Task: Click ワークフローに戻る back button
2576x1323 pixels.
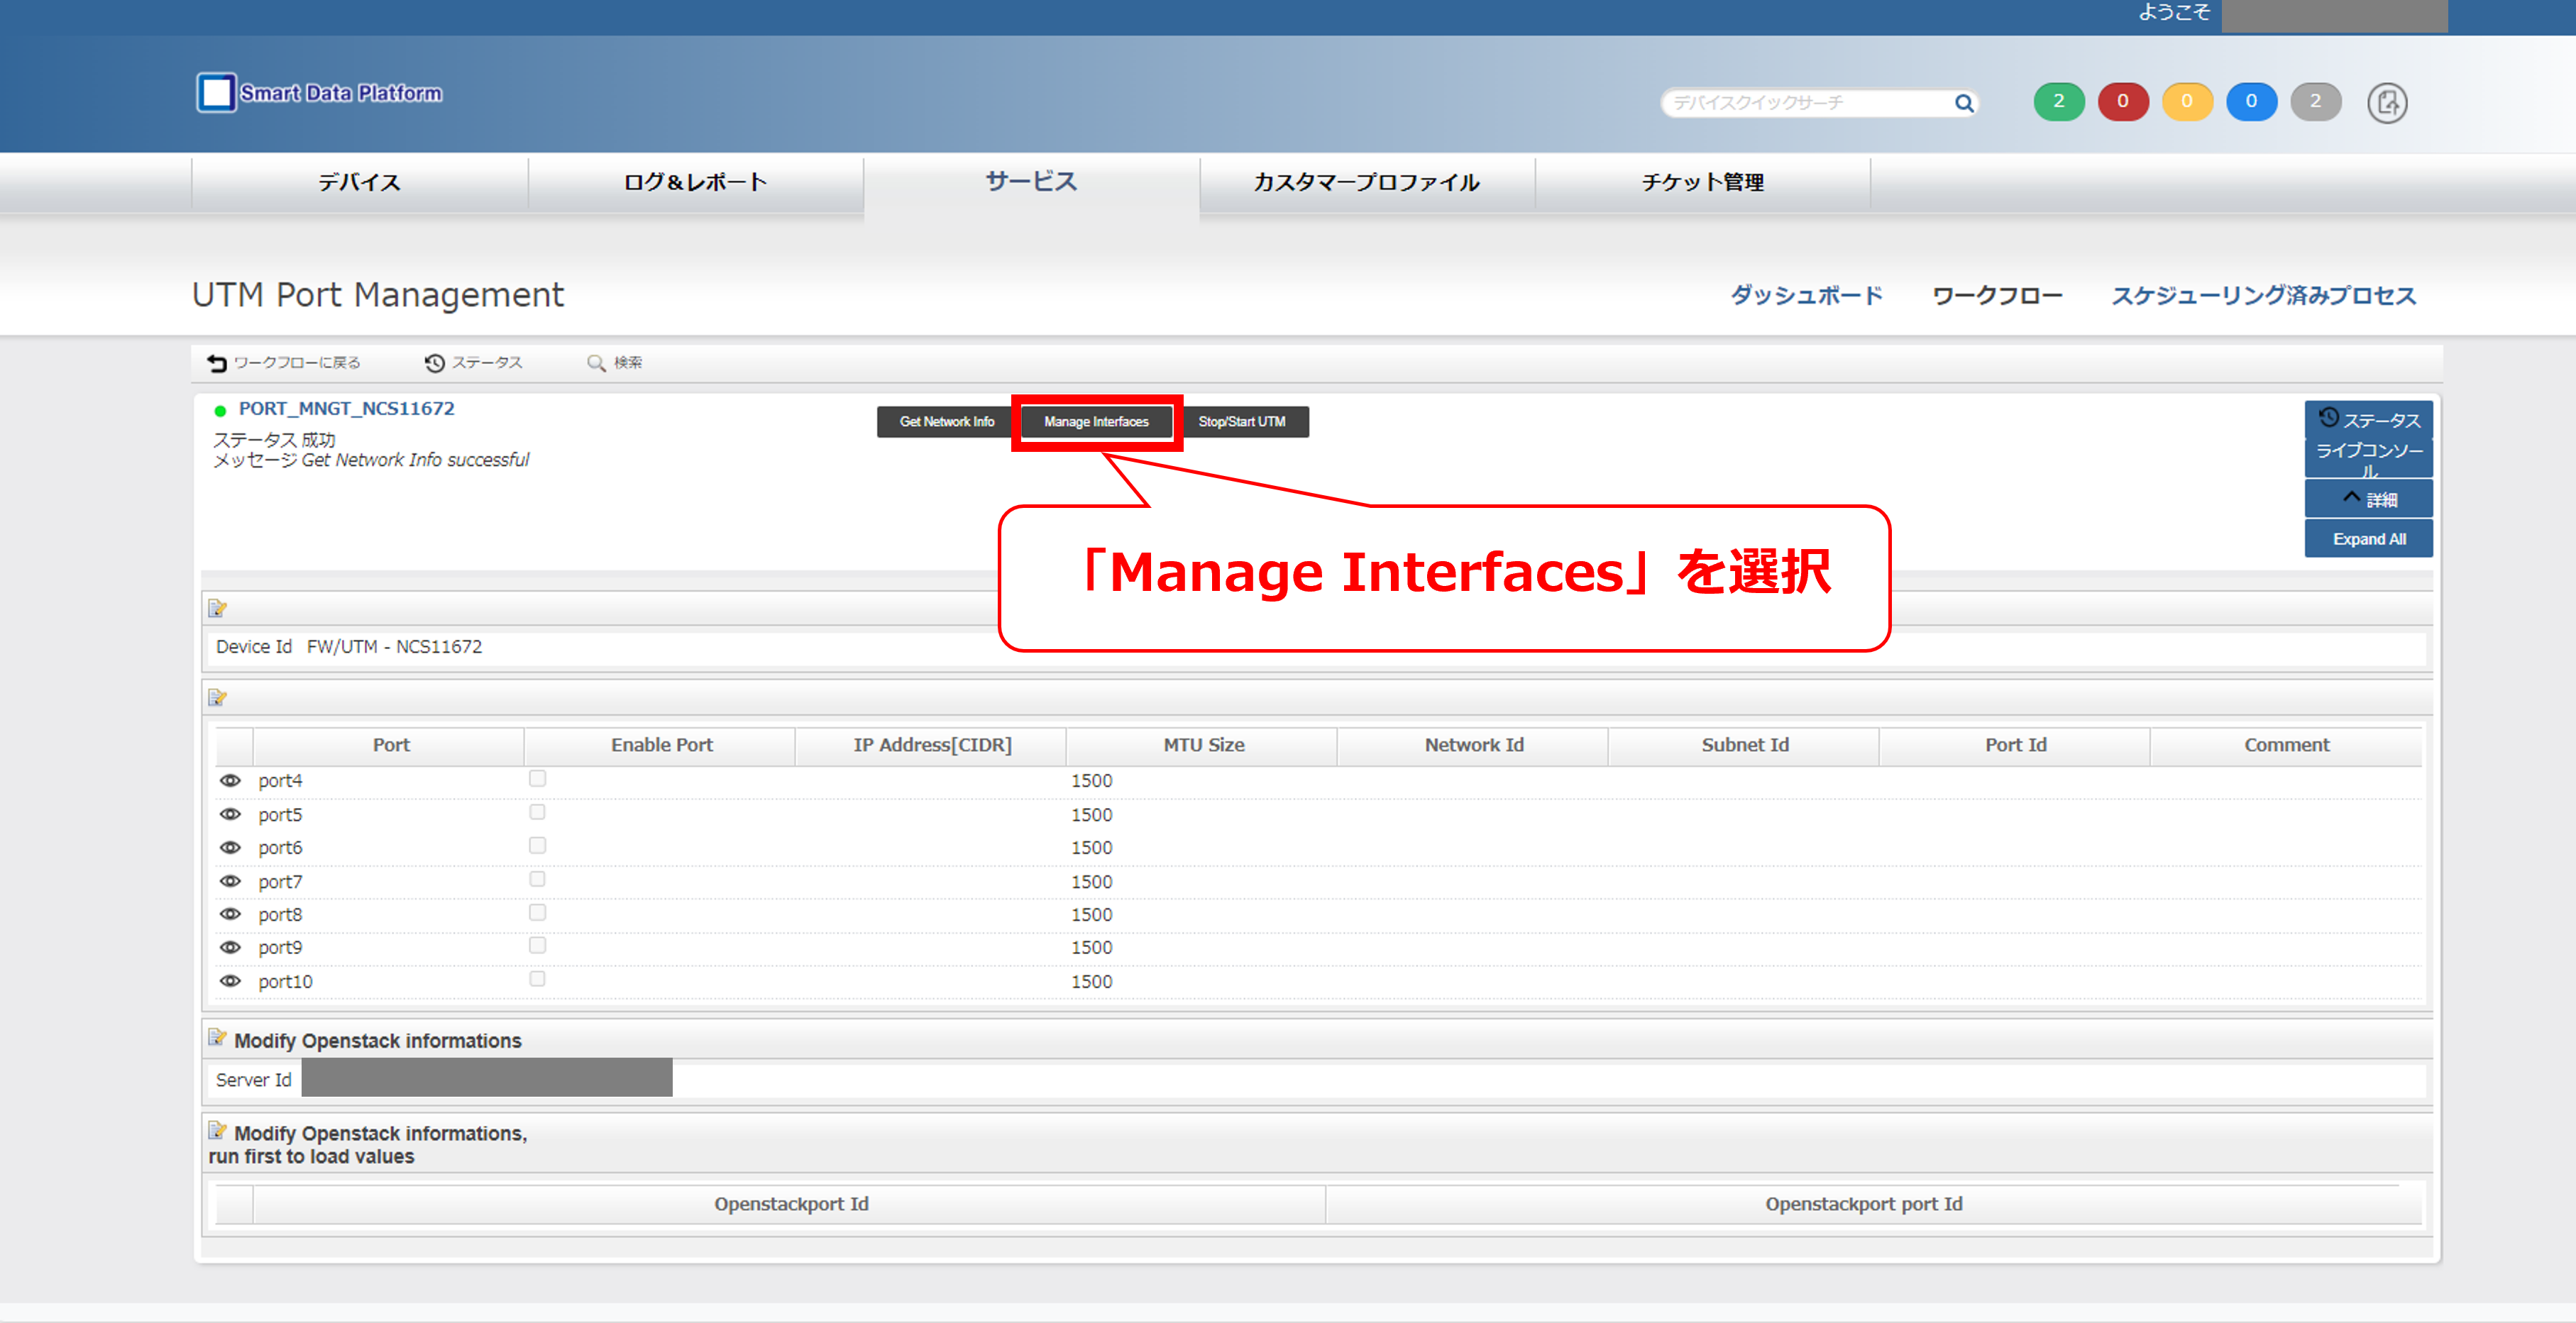Action: click(x=284, y=363)
